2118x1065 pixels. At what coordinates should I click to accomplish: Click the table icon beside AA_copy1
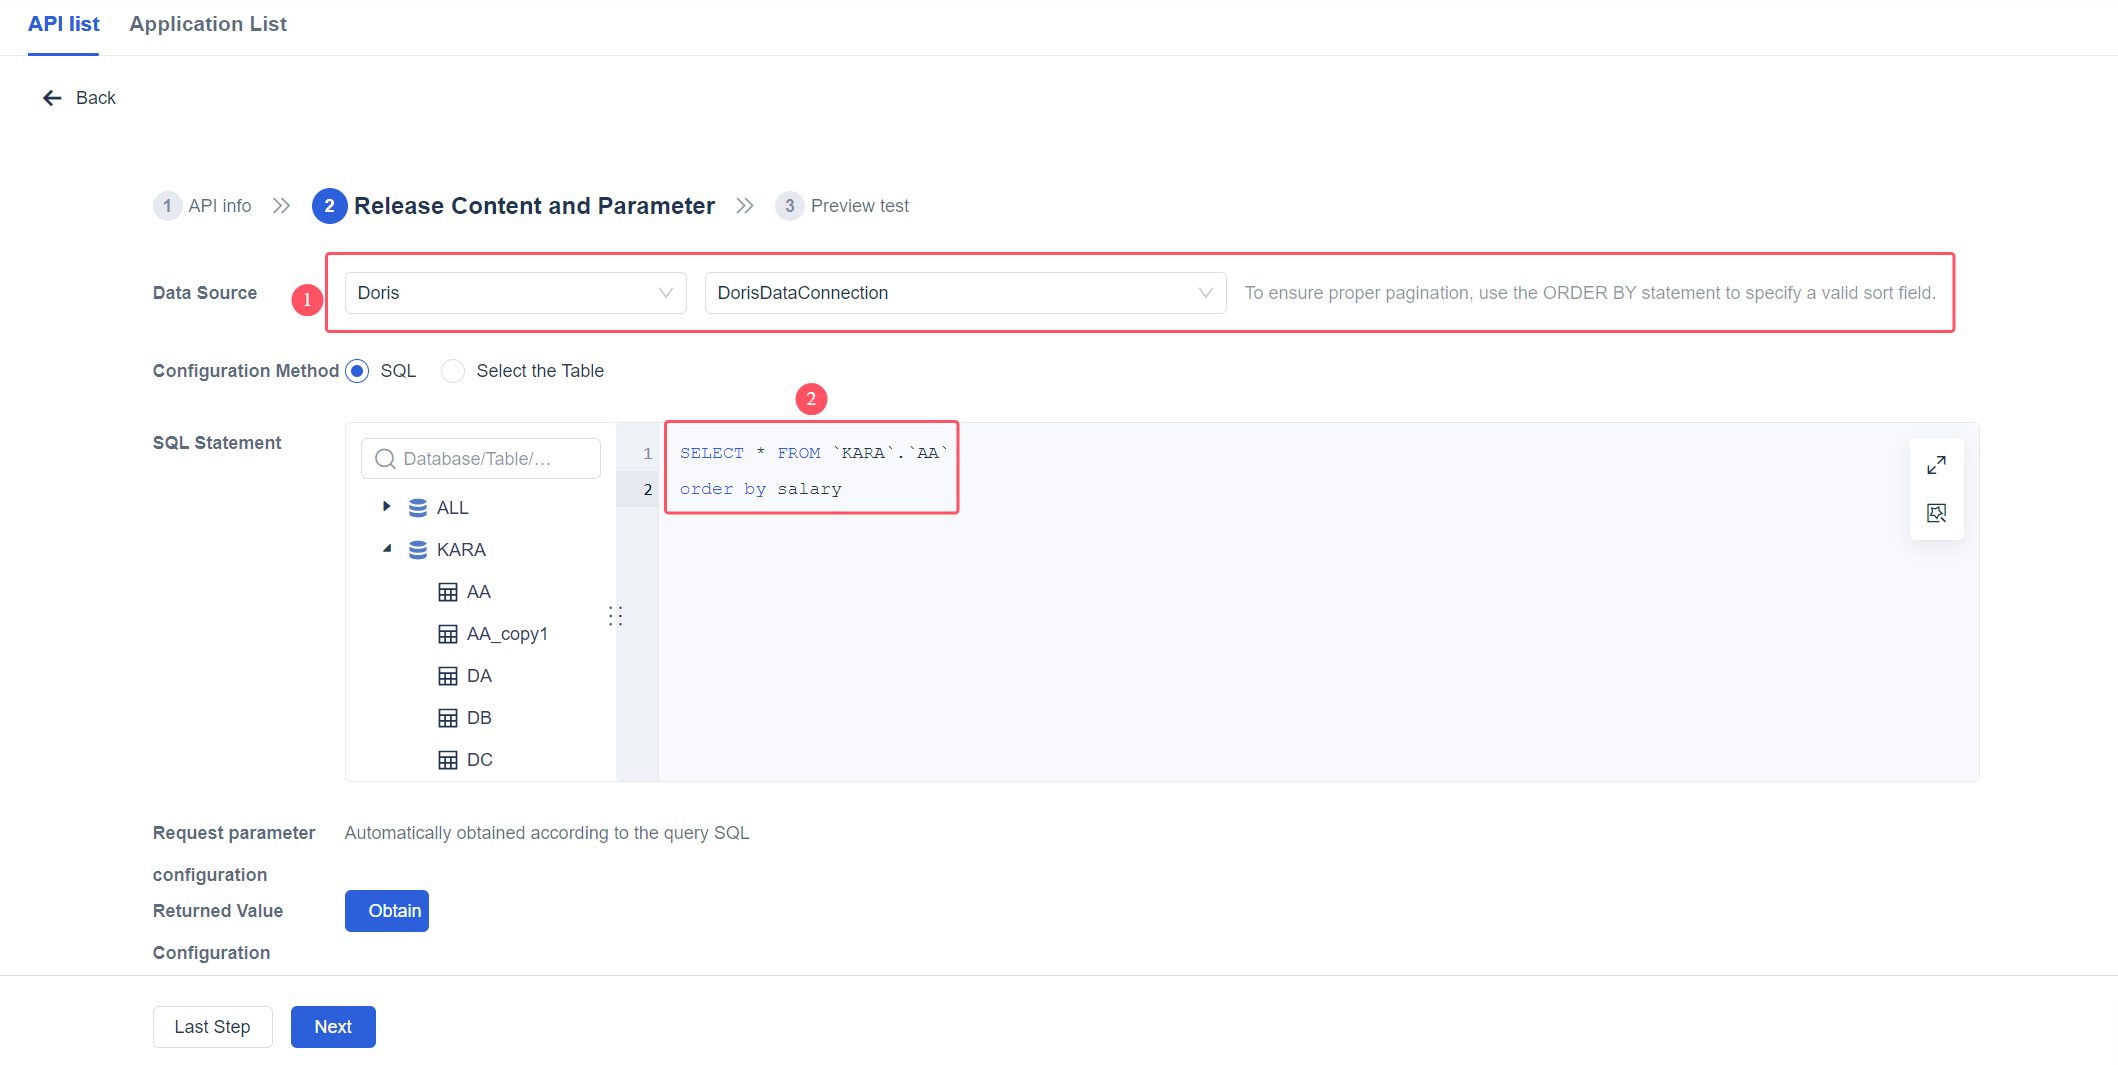click(x=447, y=633)
